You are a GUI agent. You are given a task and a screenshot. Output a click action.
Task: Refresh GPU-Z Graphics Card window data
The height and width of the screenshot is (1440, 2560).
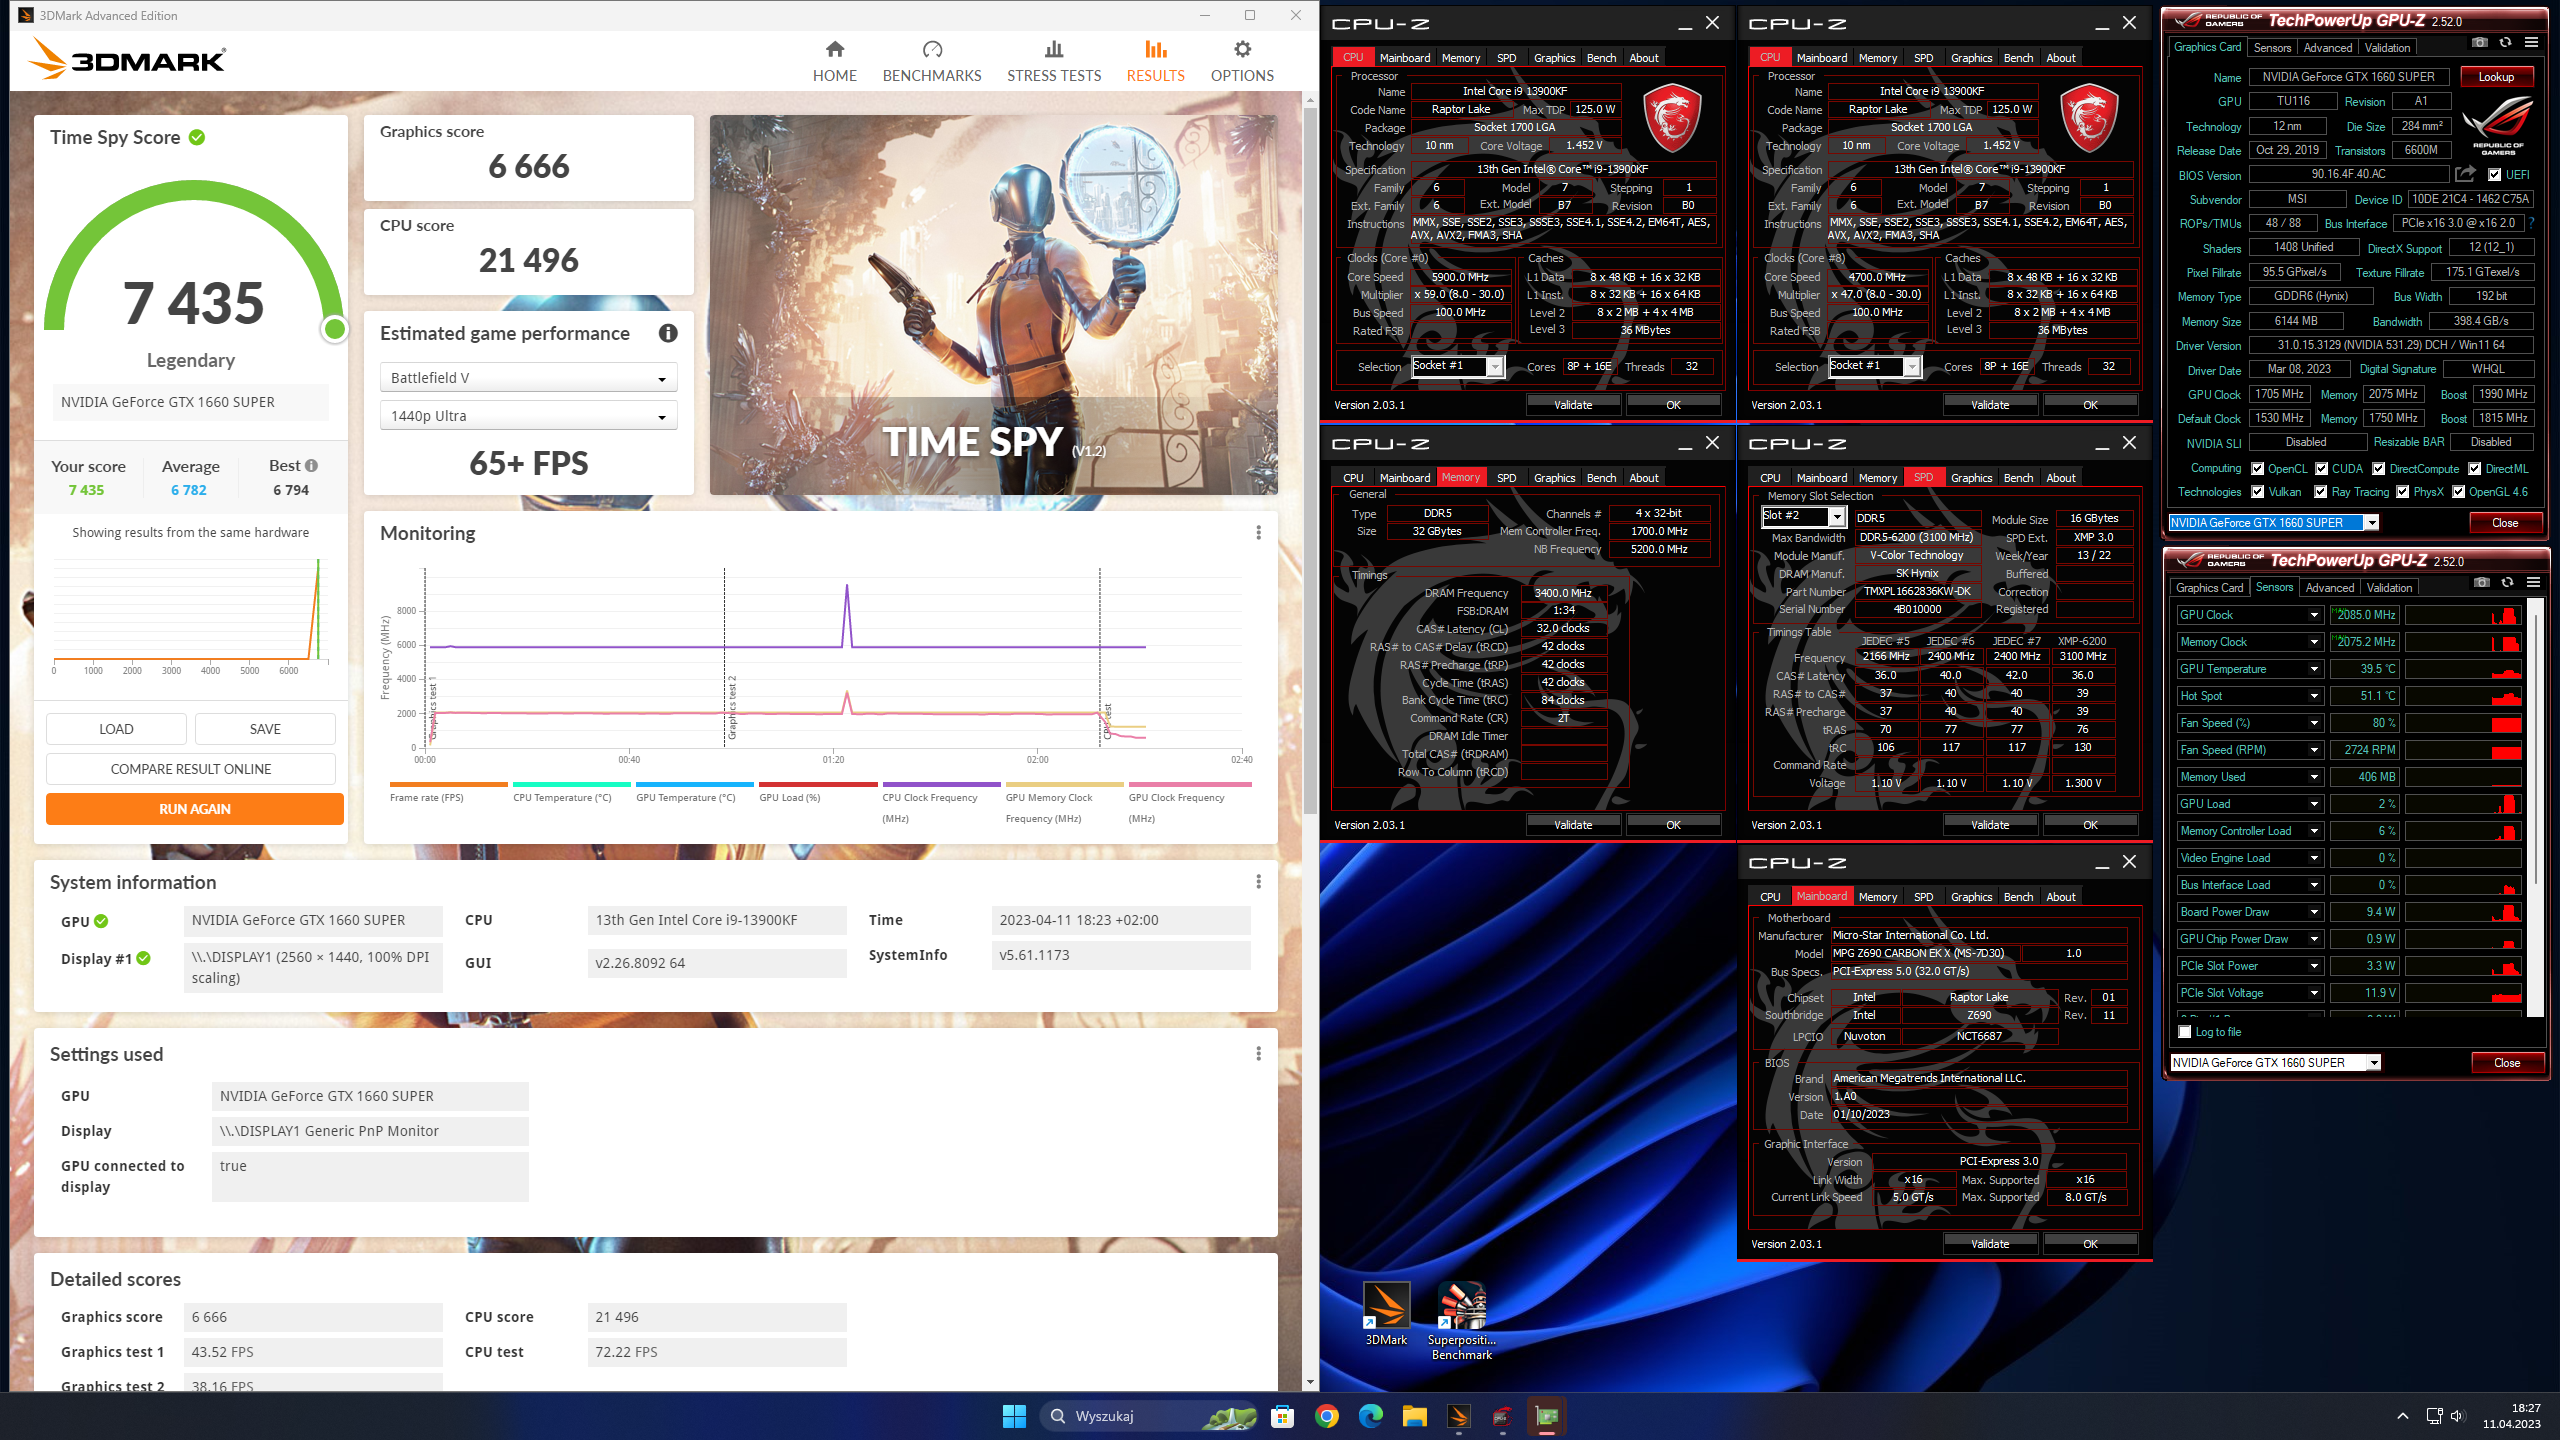coord(2505,42)
